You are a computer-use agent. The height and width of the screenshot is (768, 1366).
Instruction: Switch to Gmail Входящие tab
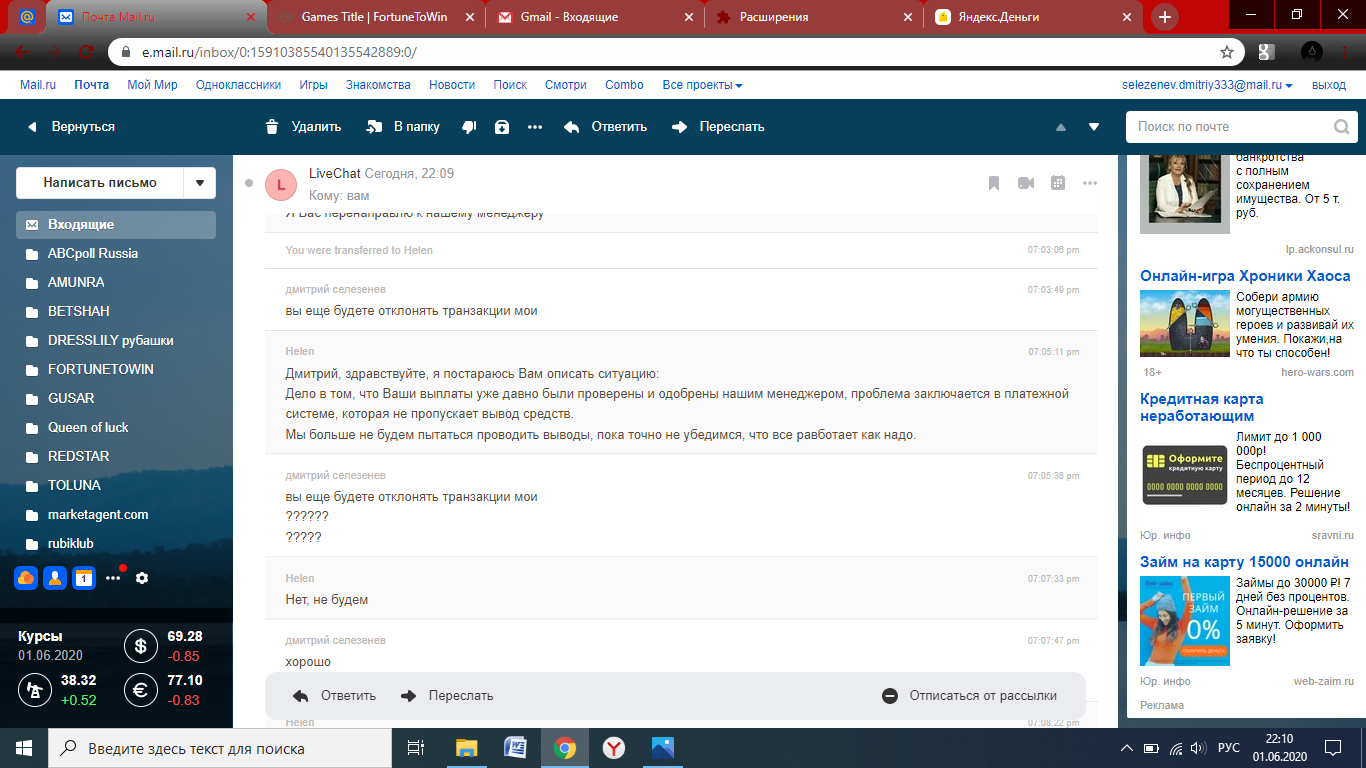point(596,17)
